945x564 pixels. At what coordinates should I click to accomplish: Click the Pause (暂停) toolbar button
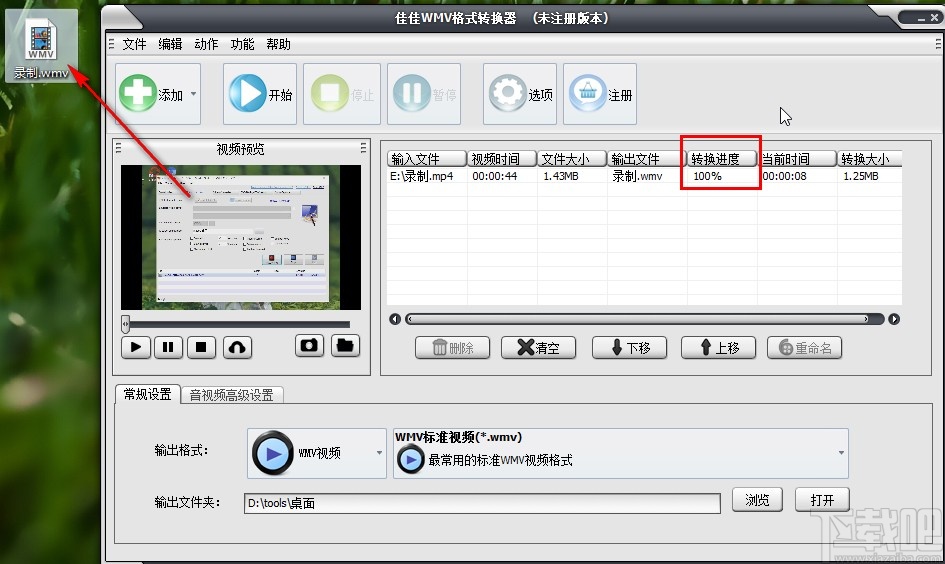tap(424, 94)
